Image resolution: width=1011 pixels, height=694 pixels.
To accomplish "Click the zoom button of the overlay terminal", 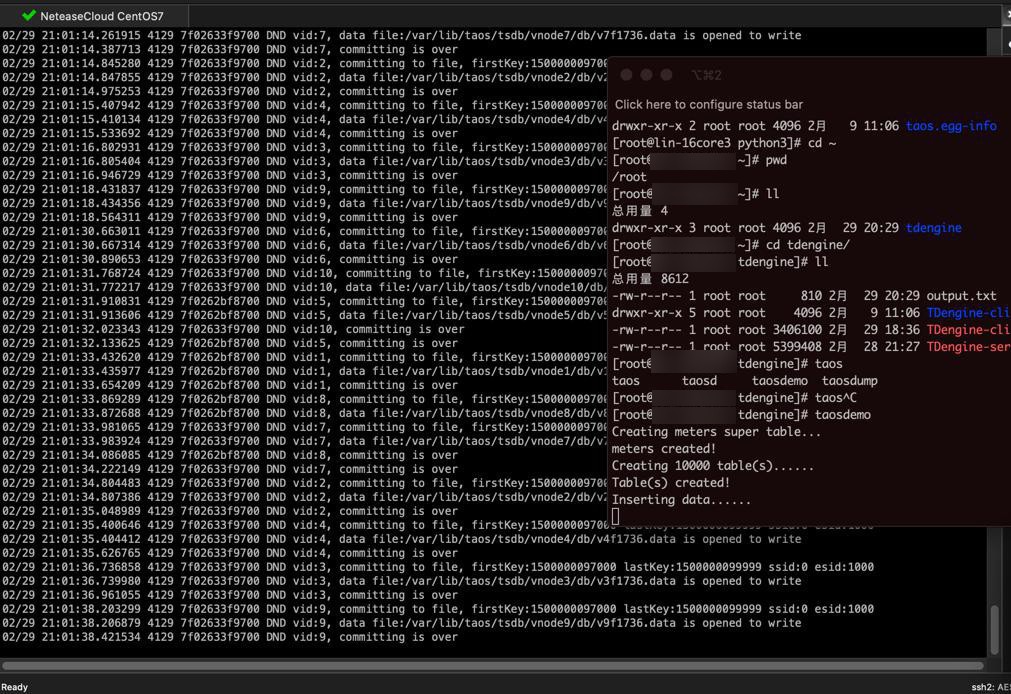I will [x=667, y=75].
